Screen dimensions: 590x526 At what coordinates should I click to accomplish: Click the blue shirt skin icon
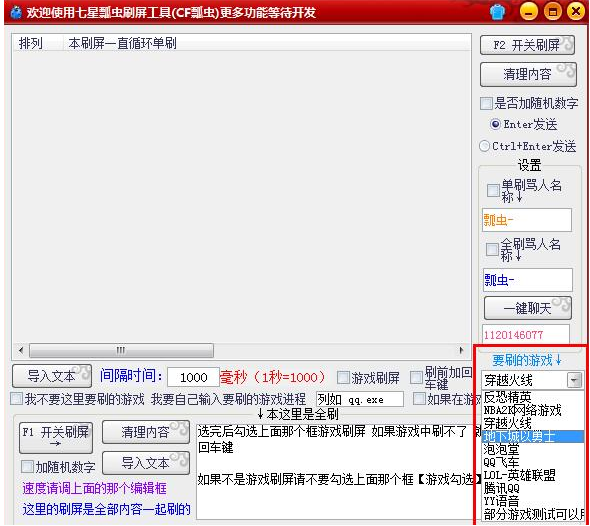(497, 12)
